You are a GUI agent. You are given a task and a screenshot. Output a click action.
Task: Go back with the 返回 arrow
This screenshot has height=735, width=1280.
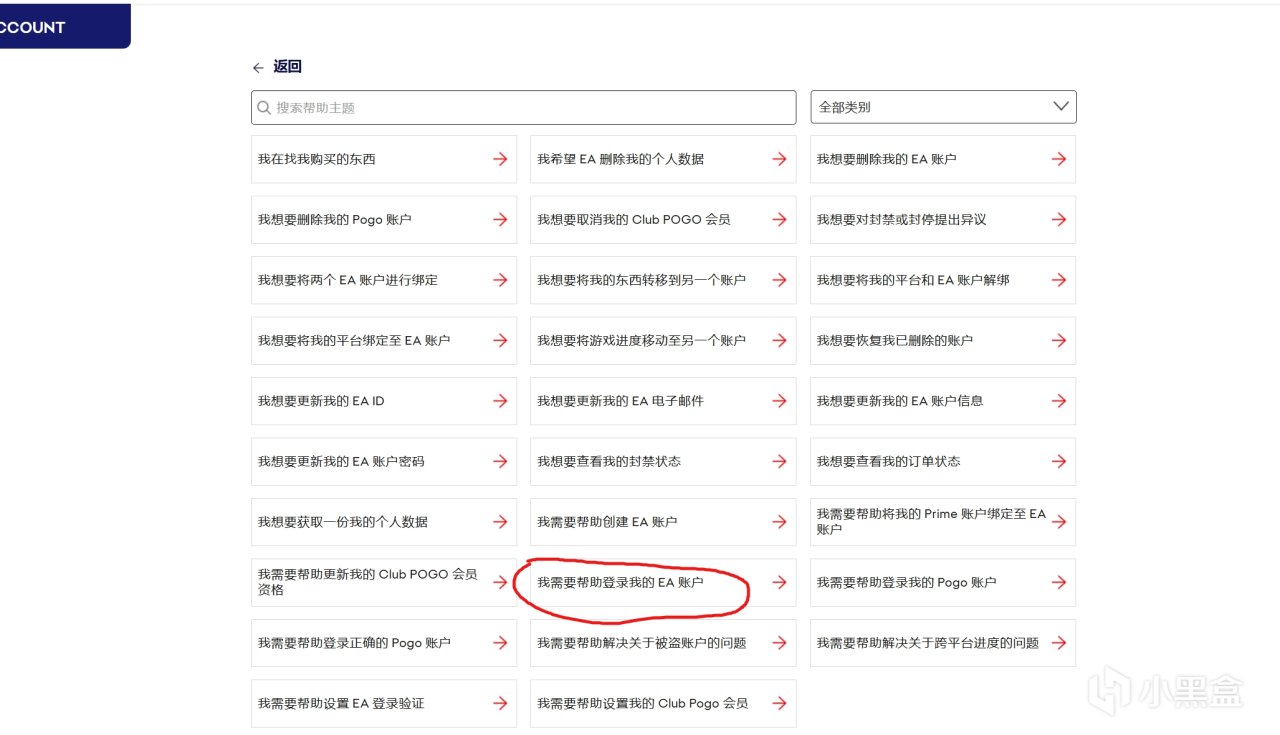point(258,68)
